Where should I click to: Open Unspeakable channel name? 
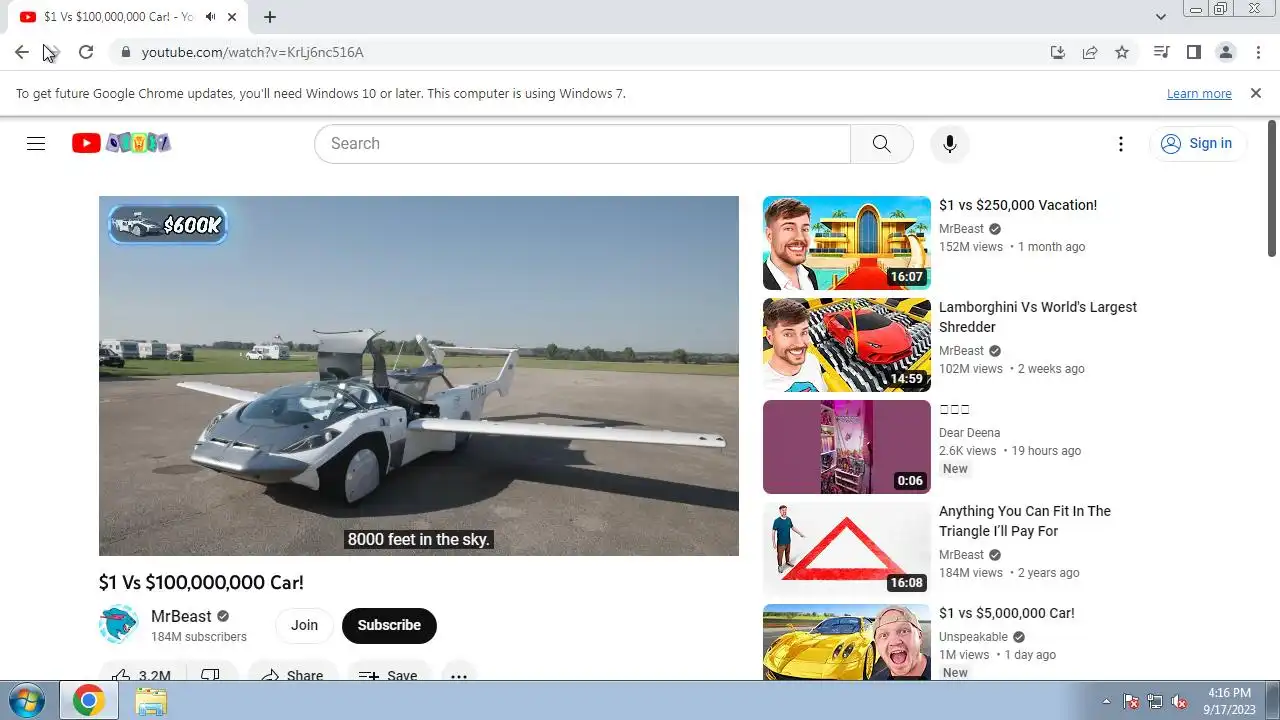coord(973,637)
